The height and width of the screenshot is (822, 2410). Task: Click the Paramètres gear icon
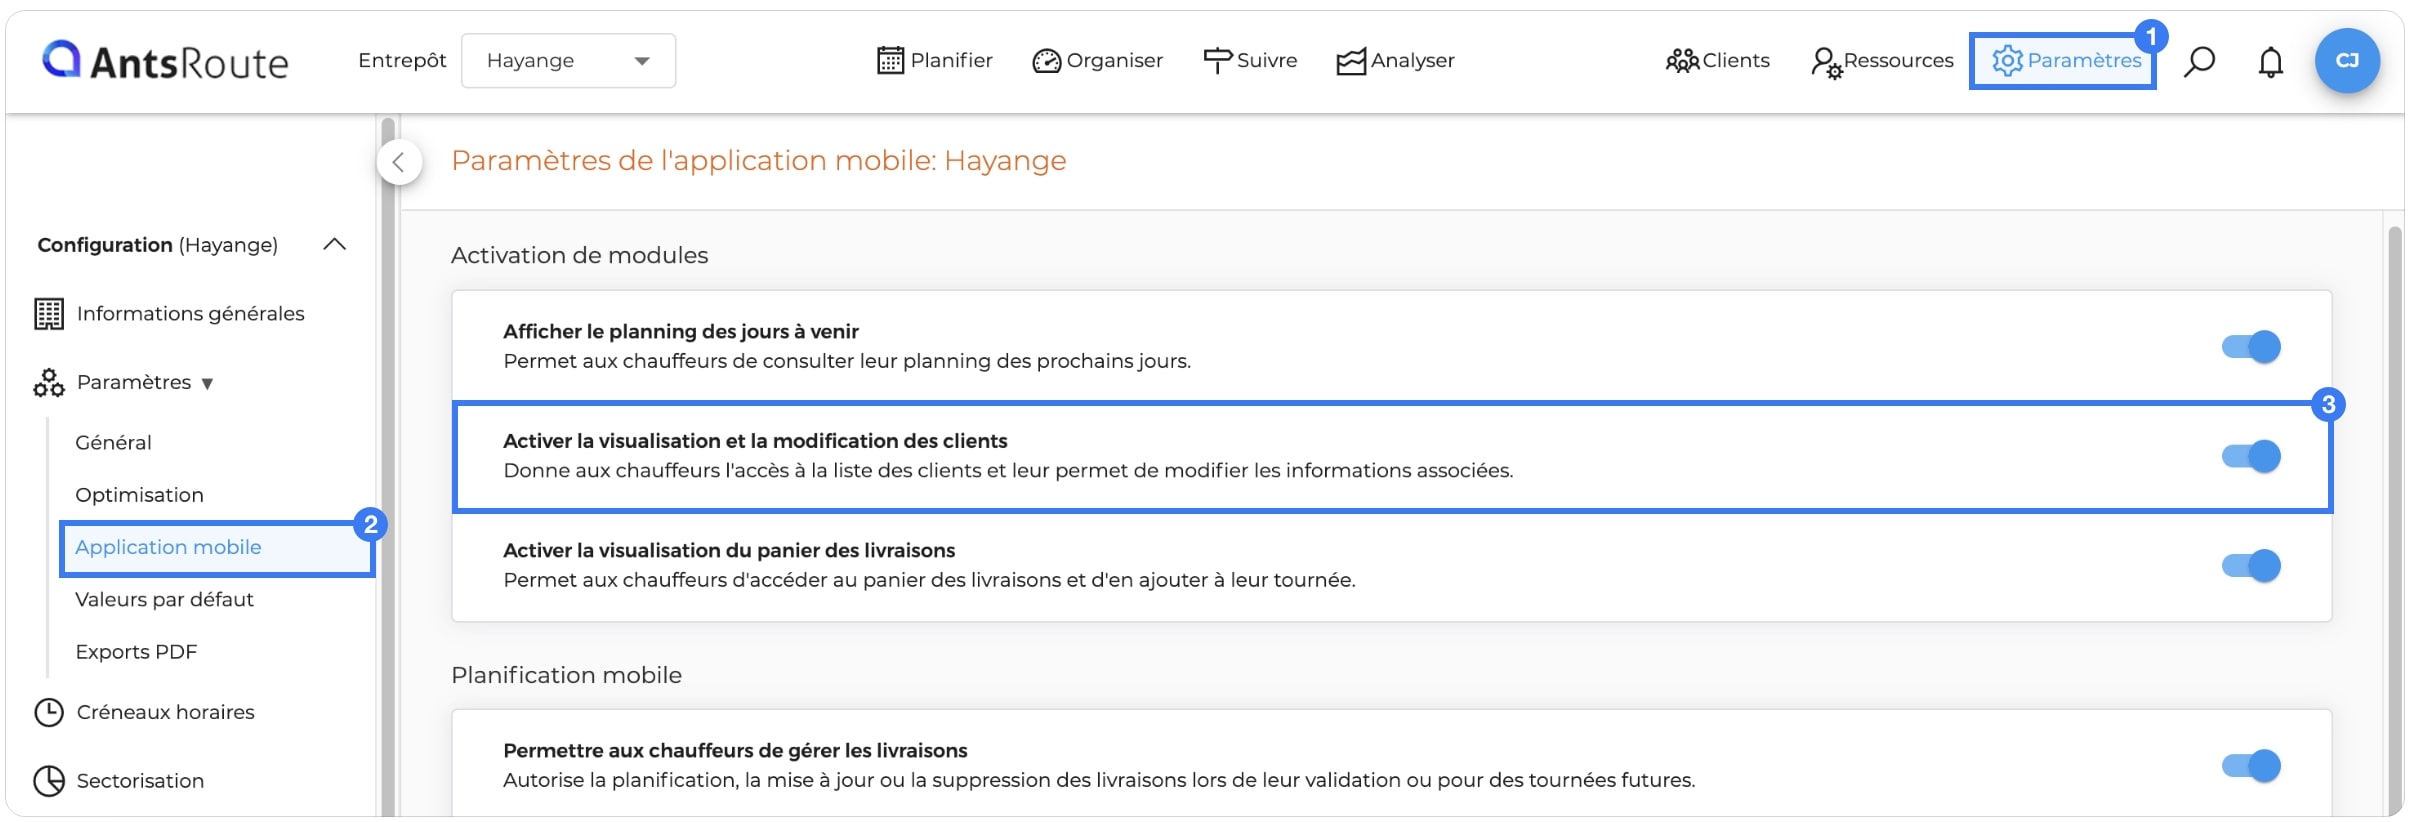(x=2007, y=61)
